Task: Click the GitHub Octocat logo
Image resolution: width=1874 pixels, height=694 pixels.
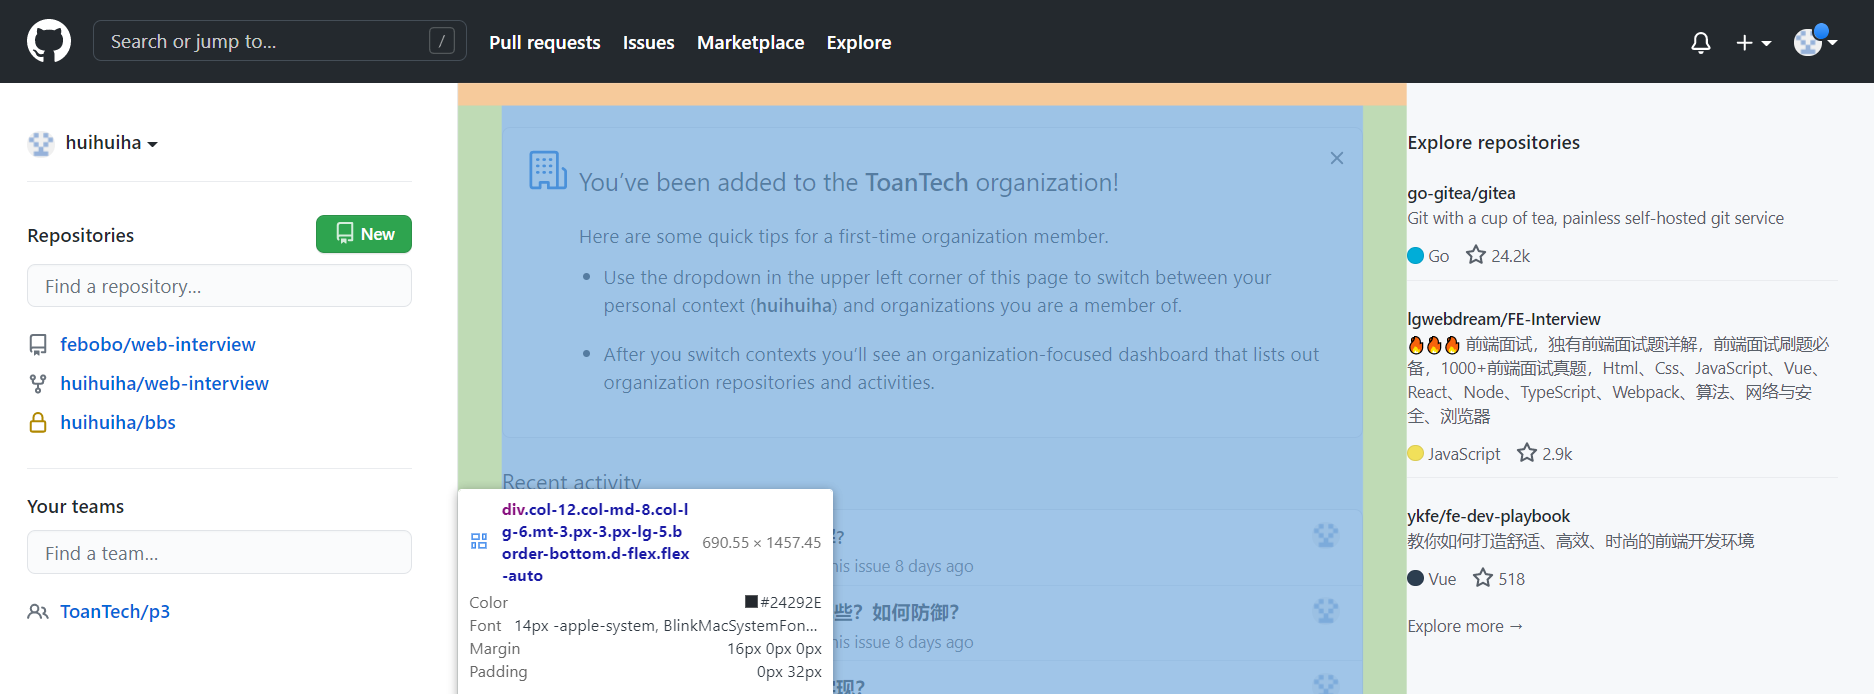Action: click(x=49, y=41)
